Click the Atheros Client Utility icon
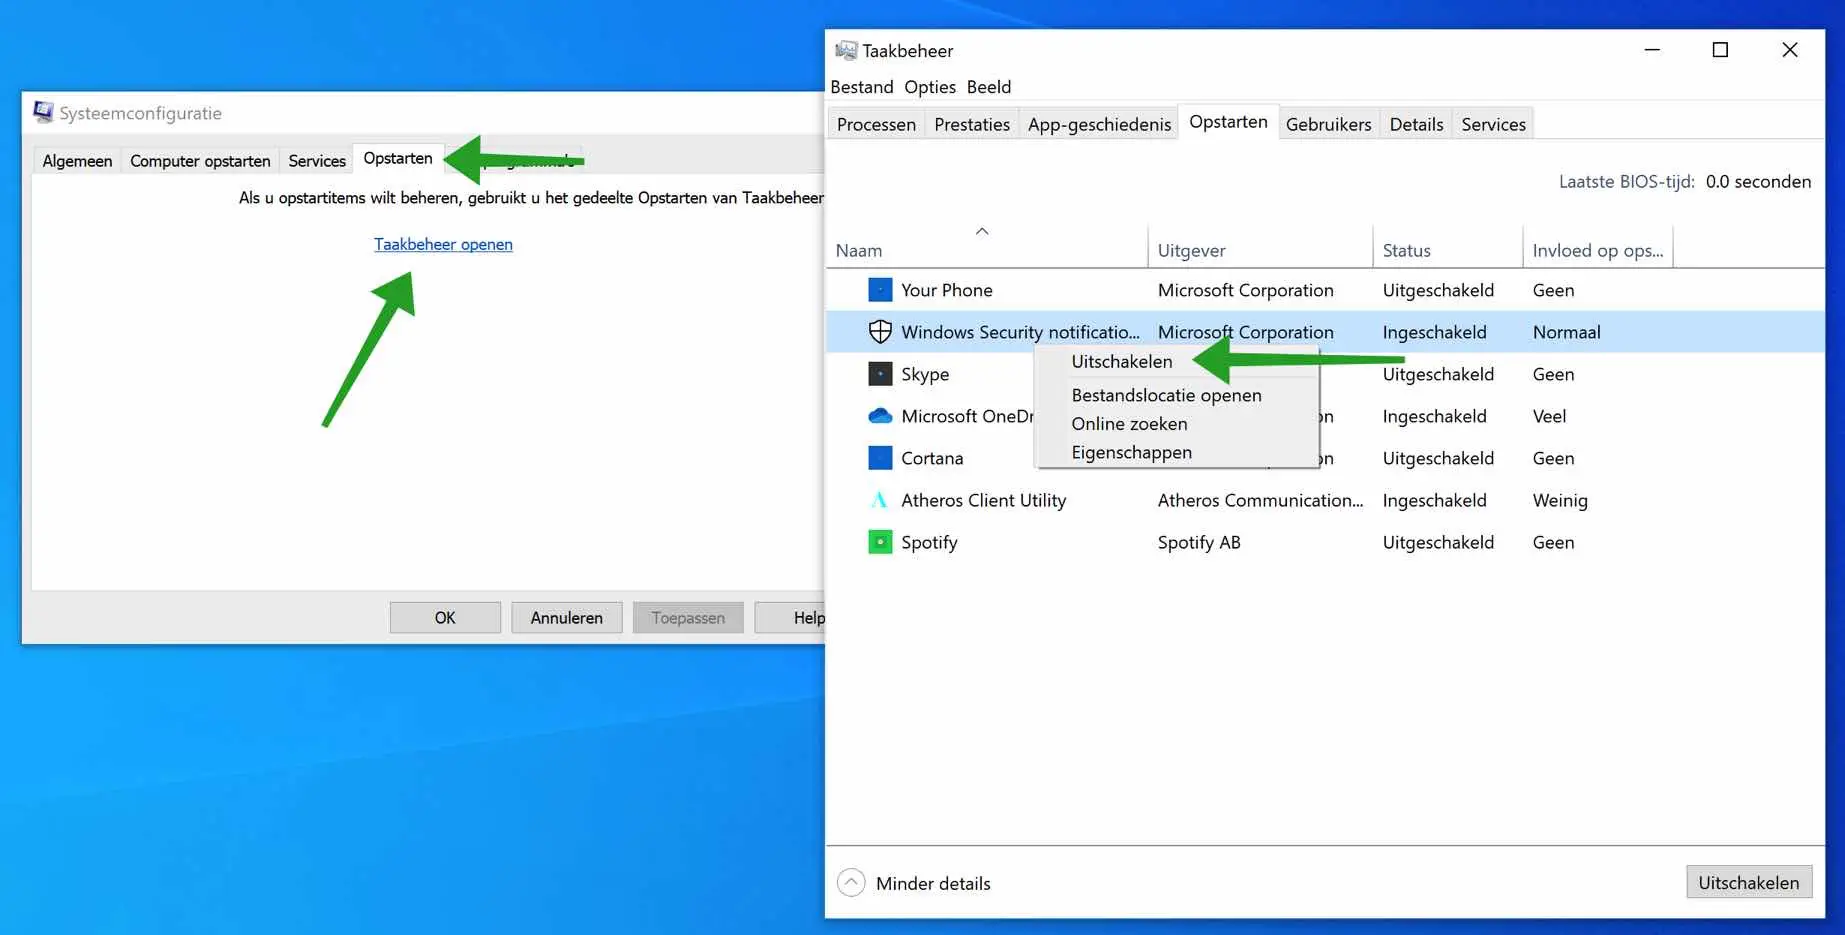 [880, 500]
